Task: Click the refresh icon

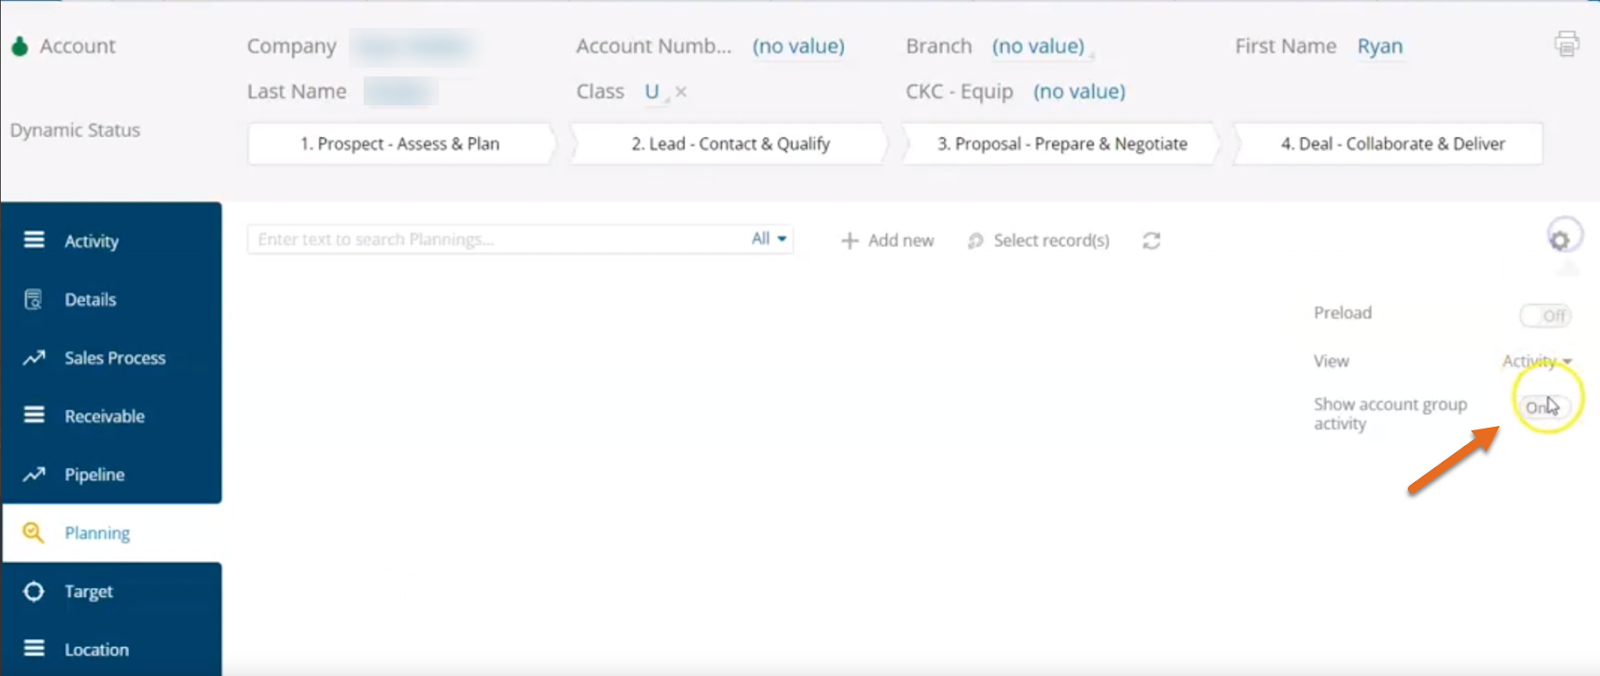Action: pyautogui.click(x=1151, y=241)
